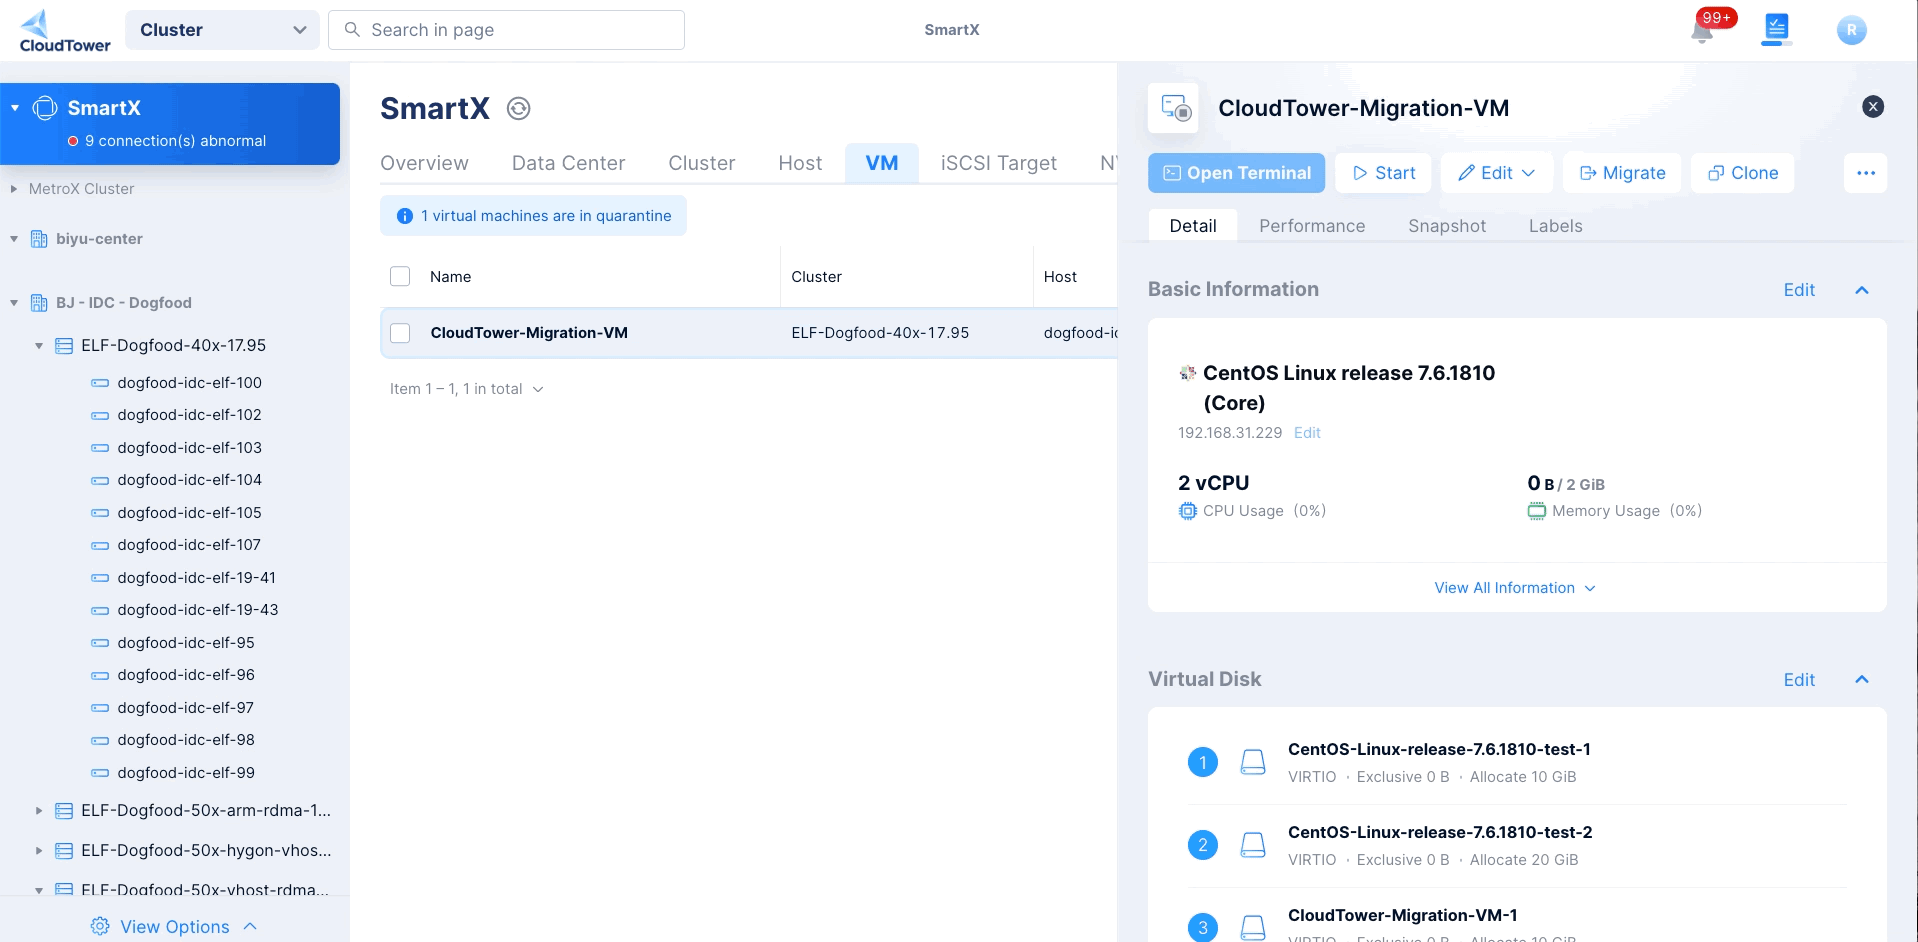Image resolution: width=1918 pixels, height=942 pixels.
Task: Click disk icon of CentOS-Linux-release-7.6.1810-test-2
Action: [1252, 845]
